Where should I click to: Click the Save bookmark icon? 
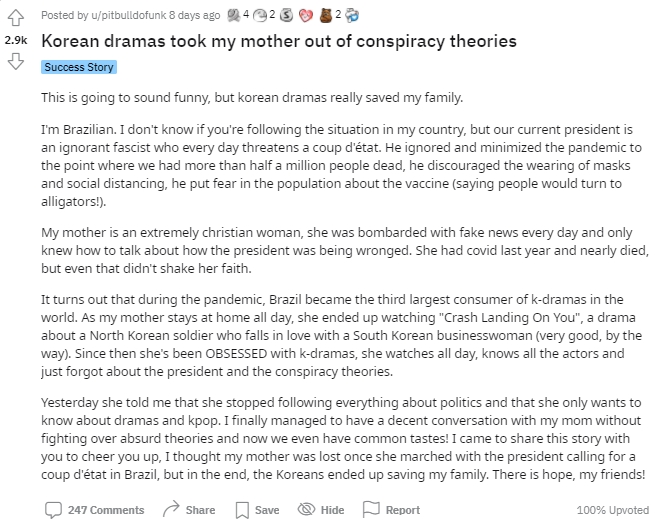[x=242, y=510]
